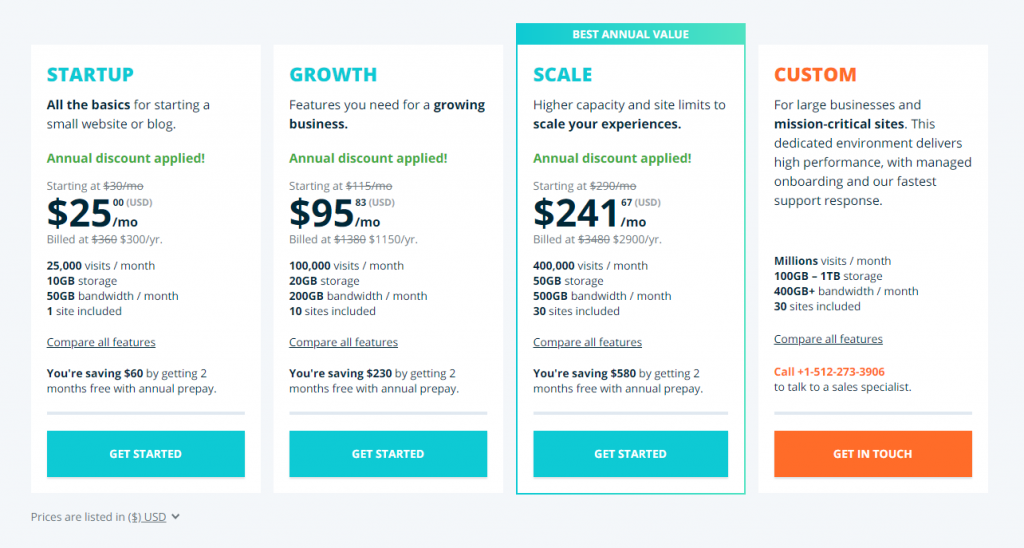Click the You're saving $580 text
The height and width of the screenshot is (548, 1024).
tap(583, 374)
